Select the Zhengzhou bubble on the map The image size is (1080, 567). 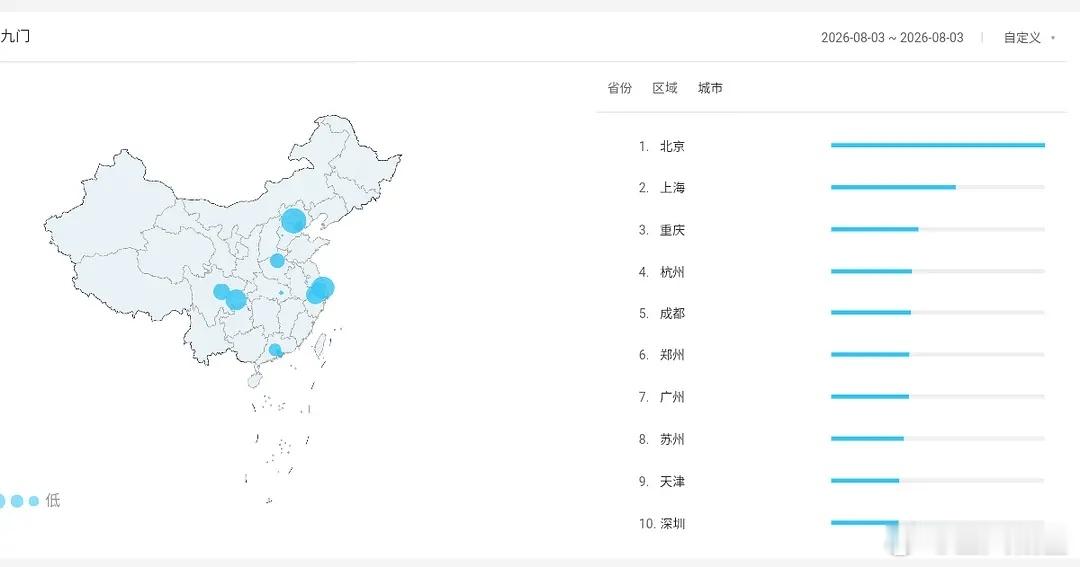pyautogui.click(x=277, y=260)
